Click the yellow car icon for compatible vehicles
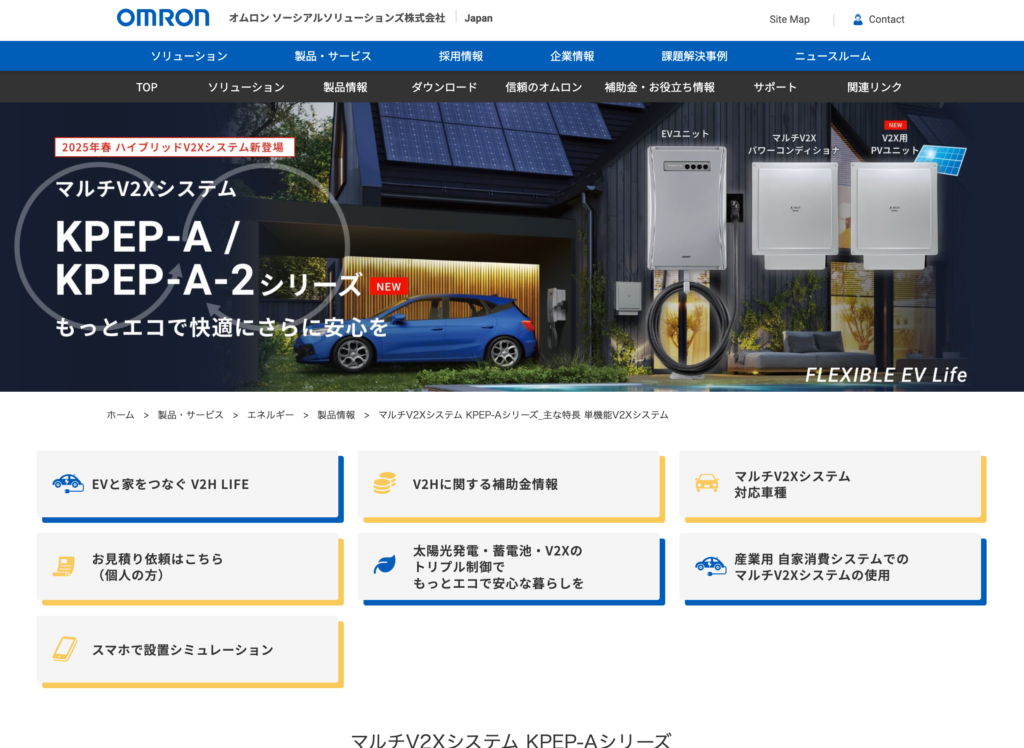Viewport: 1024px width, 748px height. tap(707, 483)
